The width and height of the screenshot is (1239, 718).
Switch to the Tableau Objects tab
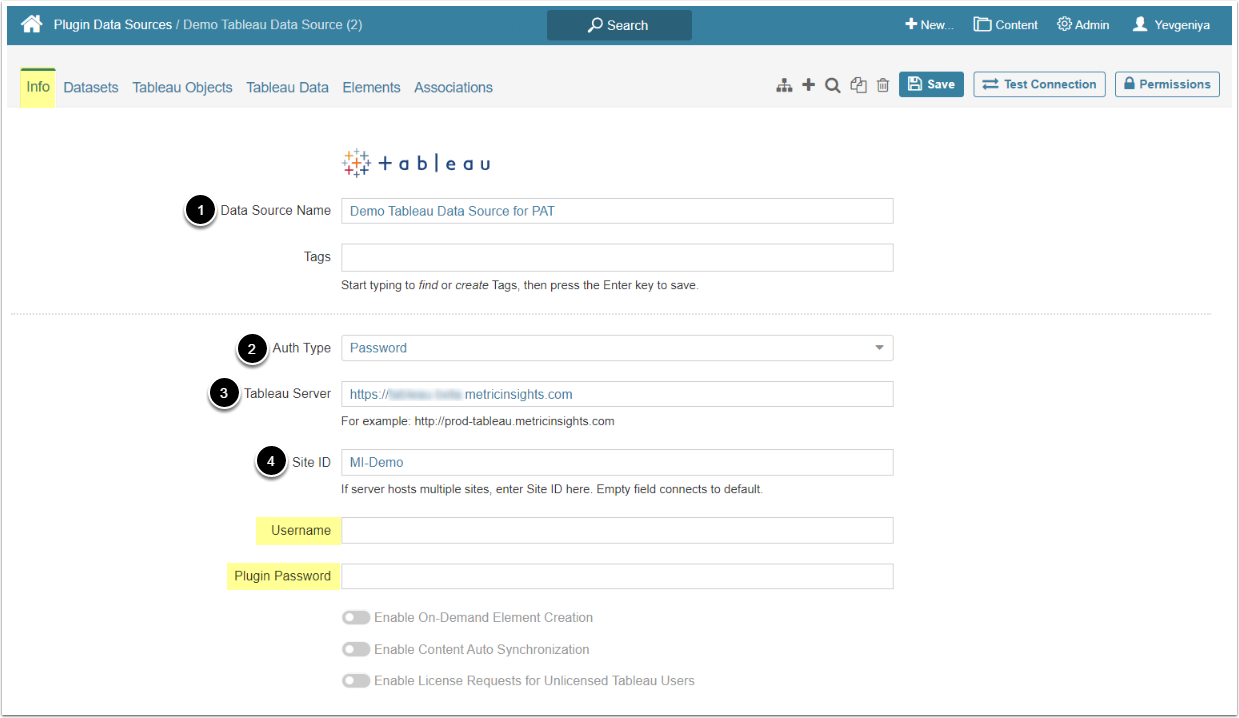182,87
